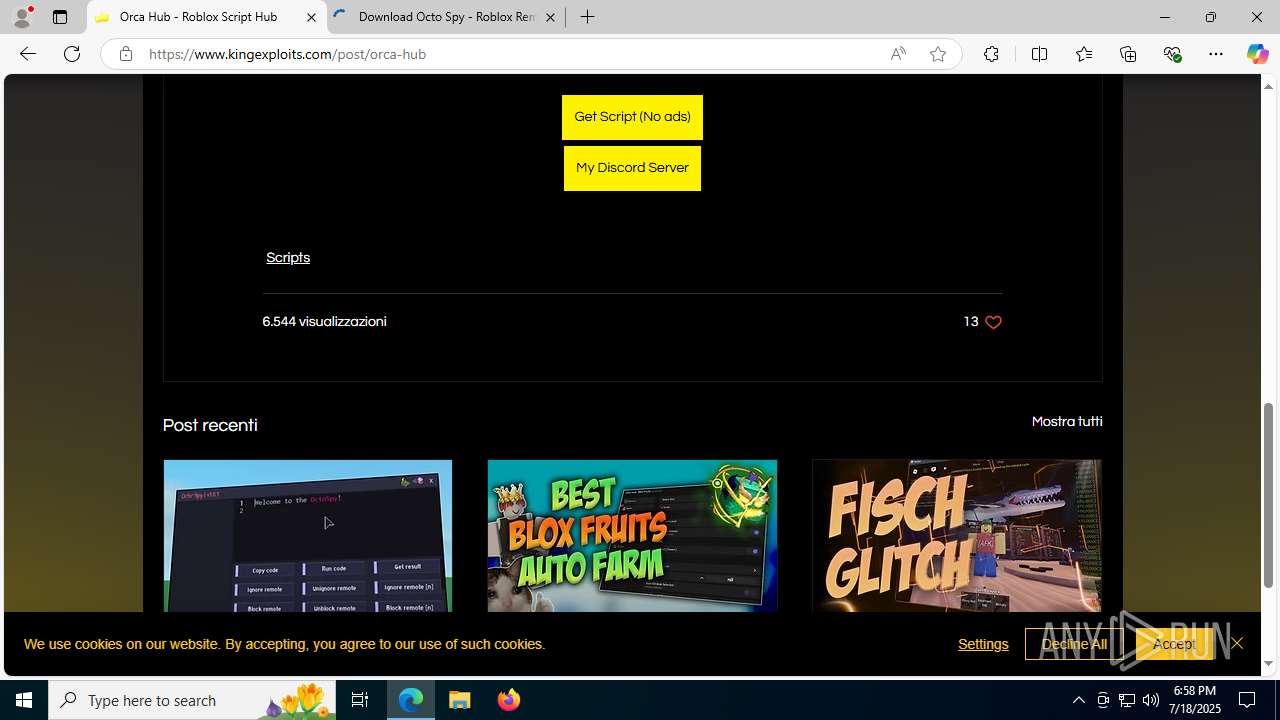Click the Edge taskbar icon

pos(411,700)
